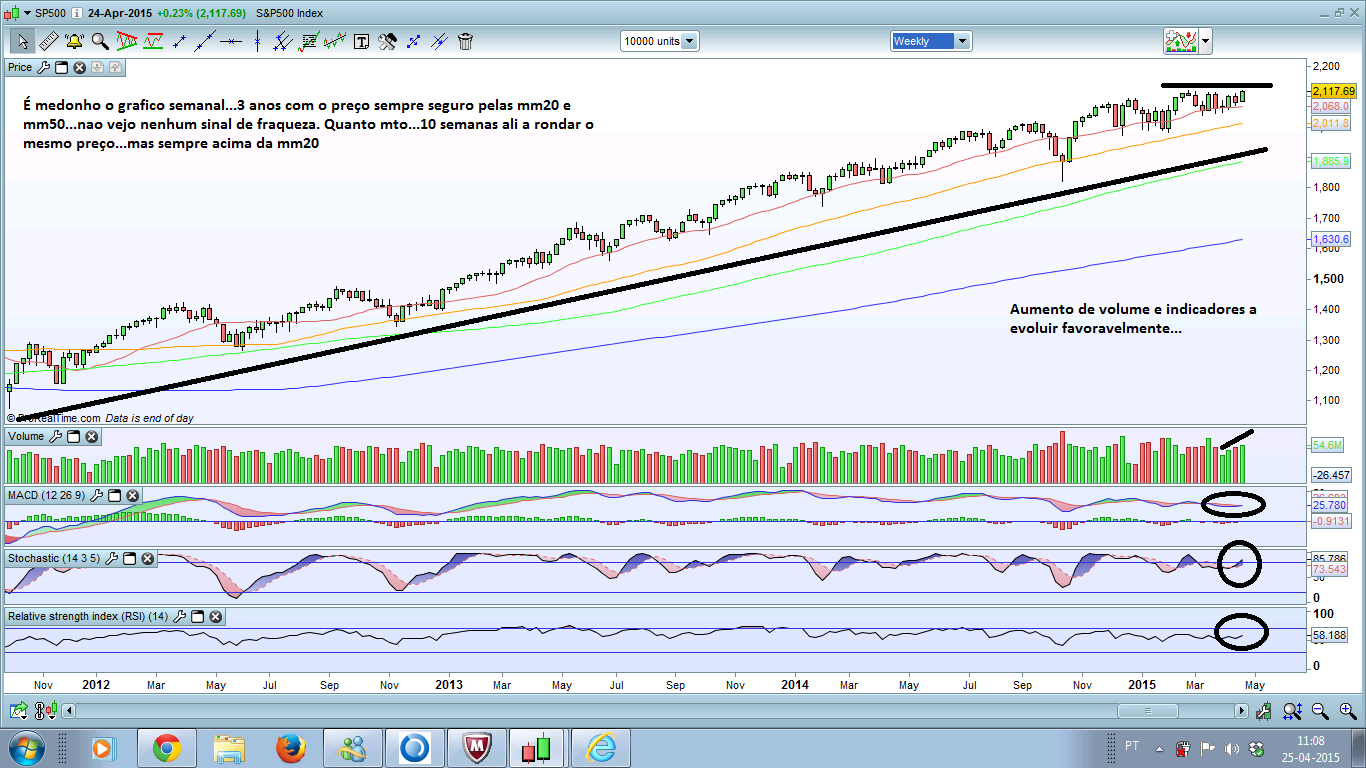The image size is (1366, 768).
Task: Toggle the Volume panel window mode
Action: coord(74,436)
